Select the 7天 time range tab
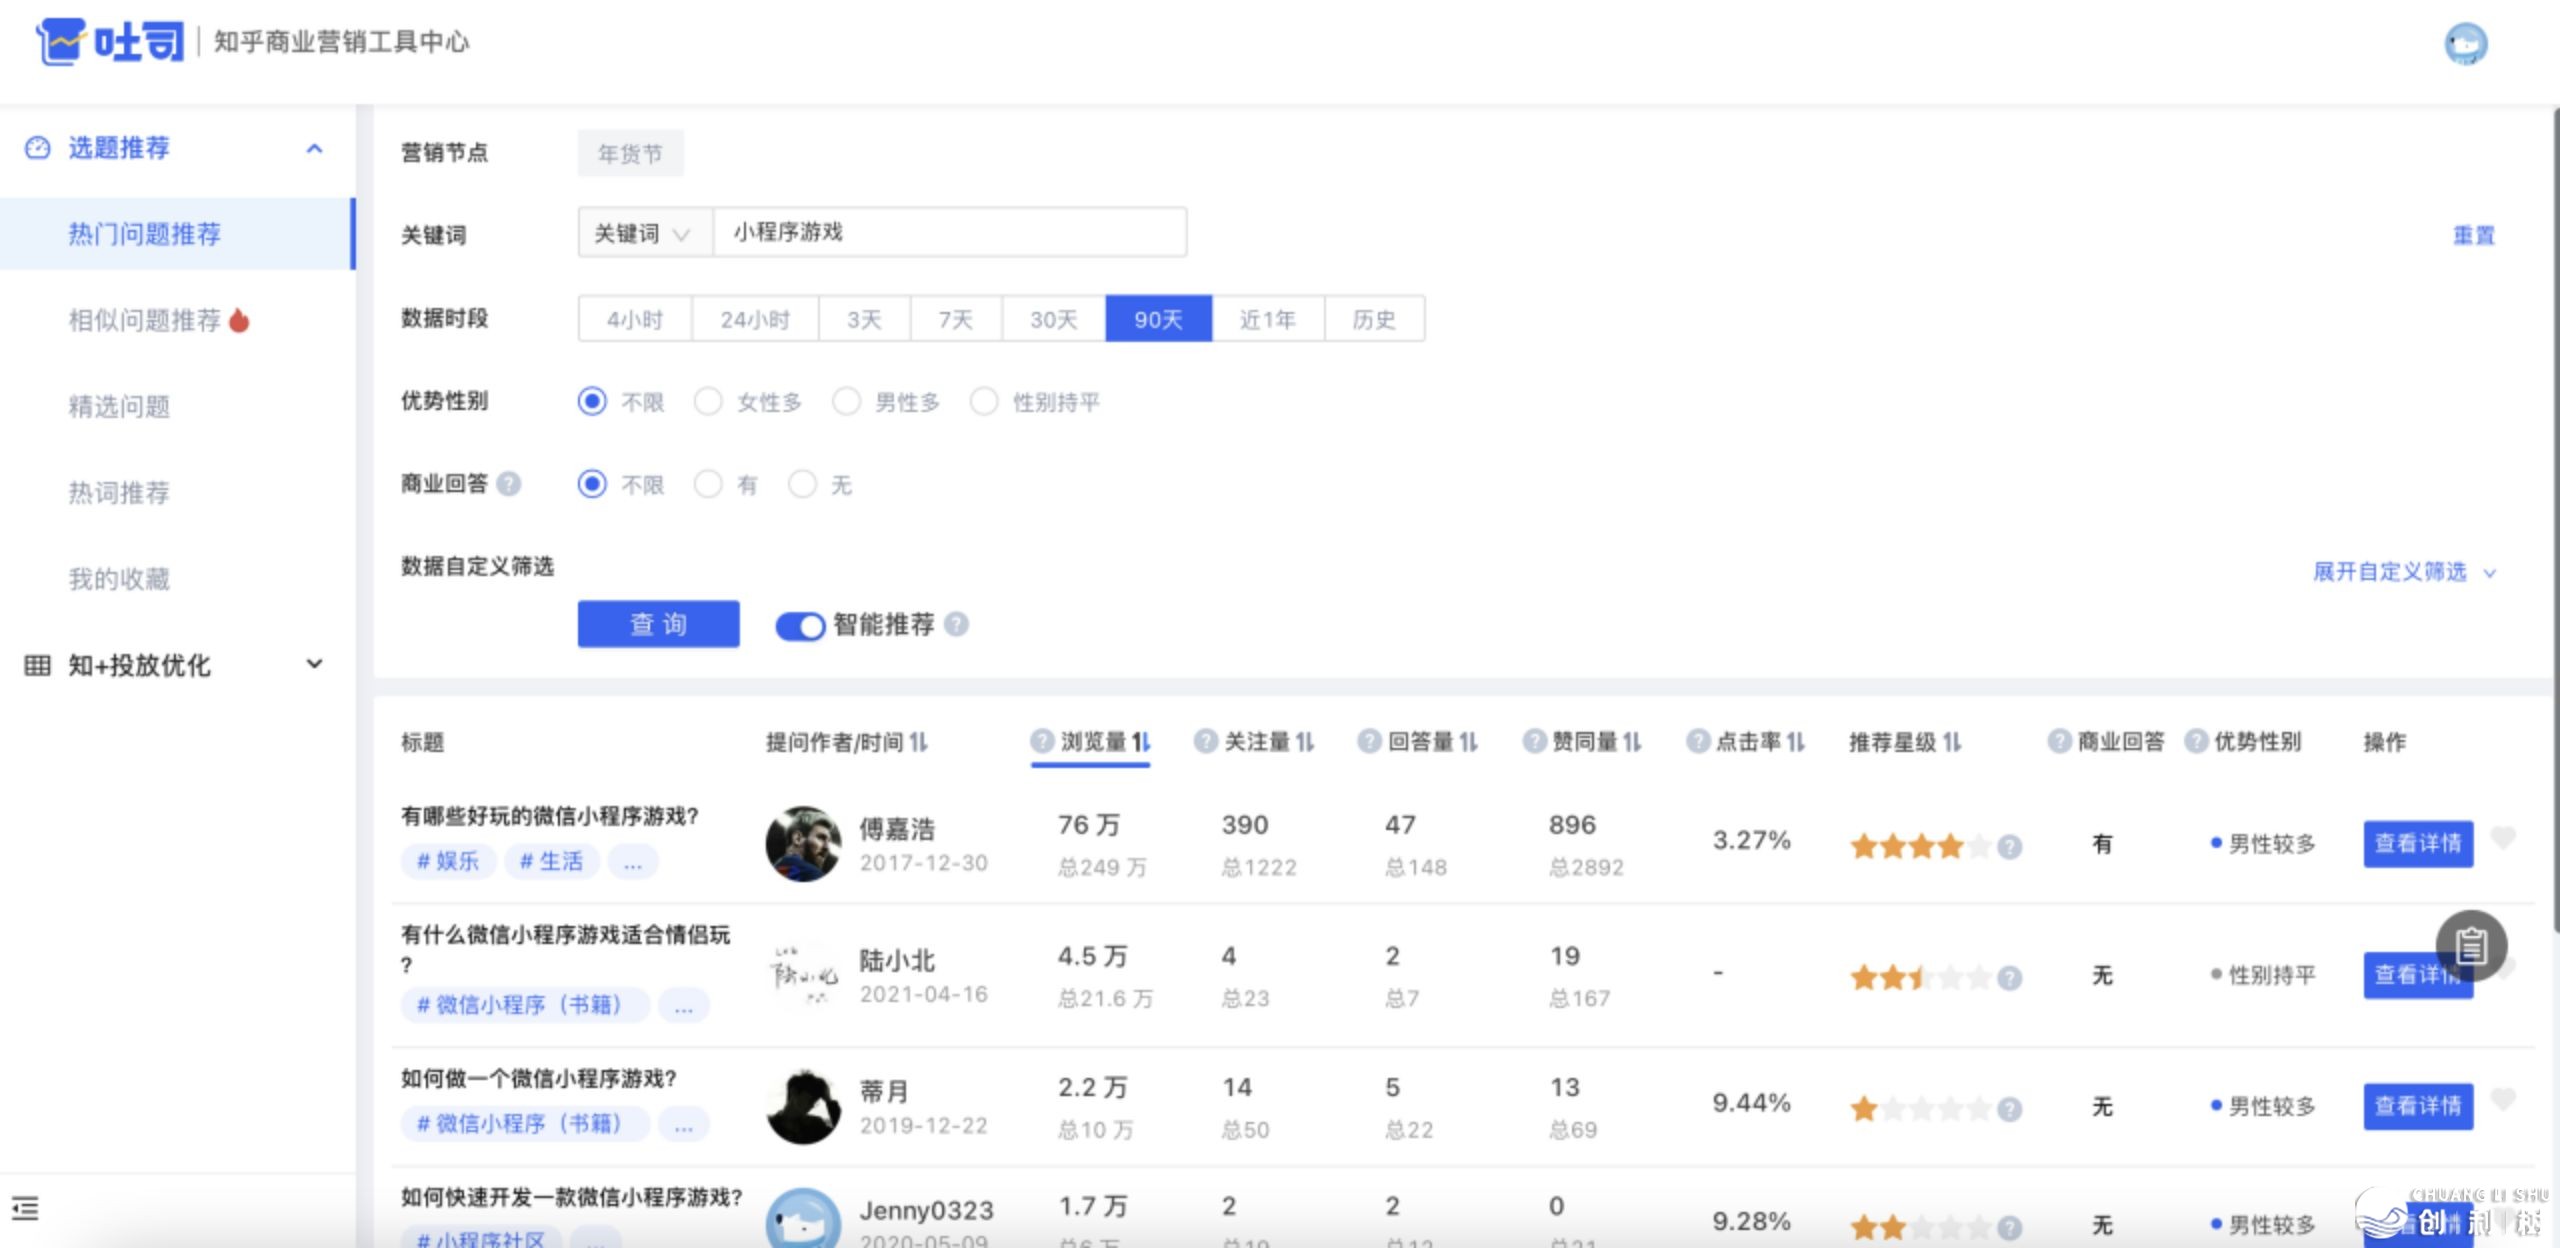This screenshot has height=1248, width=2560. tap(956, 319)
